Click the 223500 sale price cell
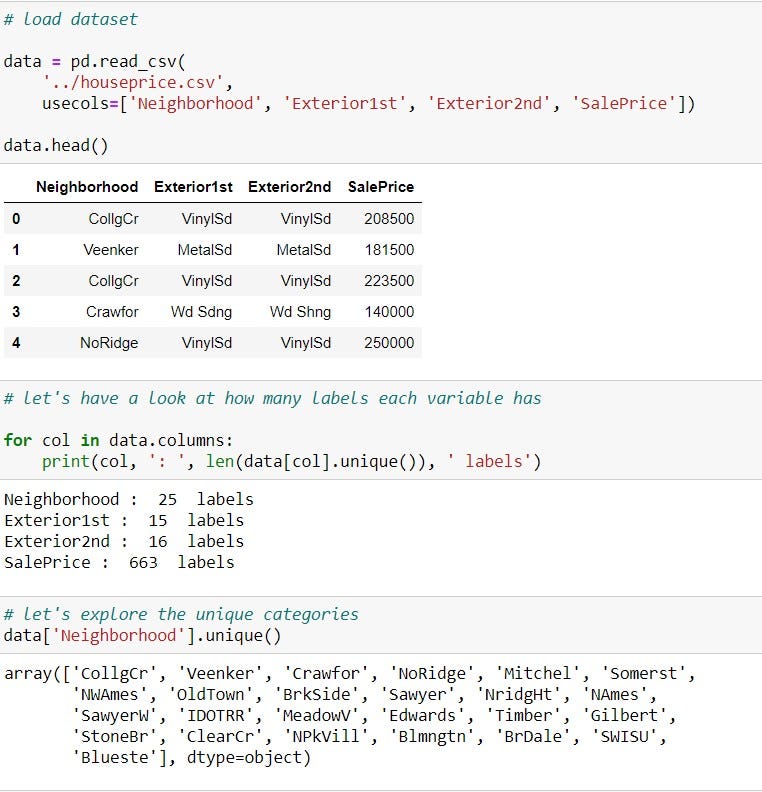Screen dimensions: 762x792 point(389,281)
